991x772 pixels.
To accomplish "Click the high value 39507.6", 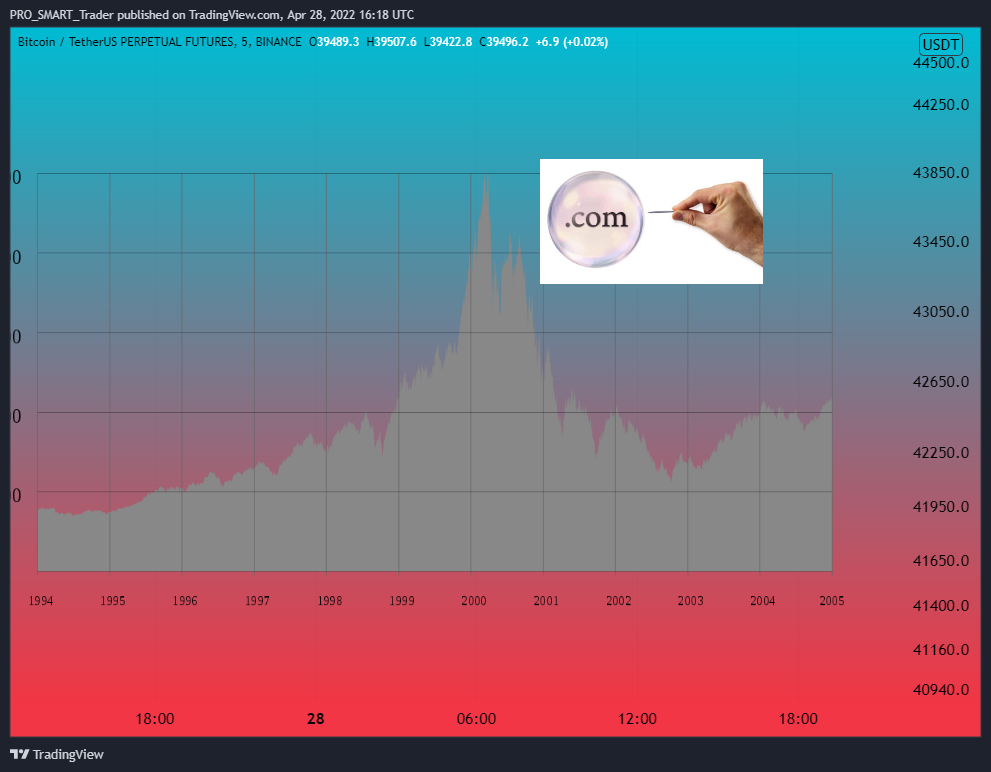I will pos(395,42).
